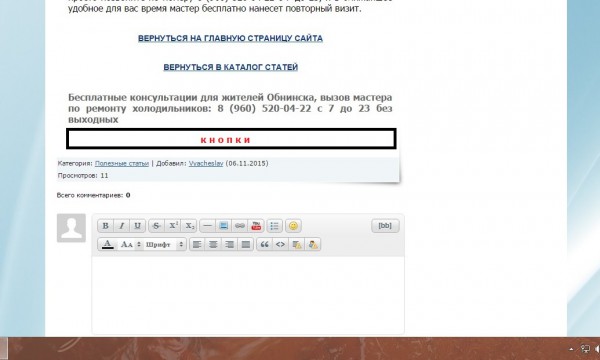
Task: Click the Просмотров: 11 text
Action: pos(83,176)
